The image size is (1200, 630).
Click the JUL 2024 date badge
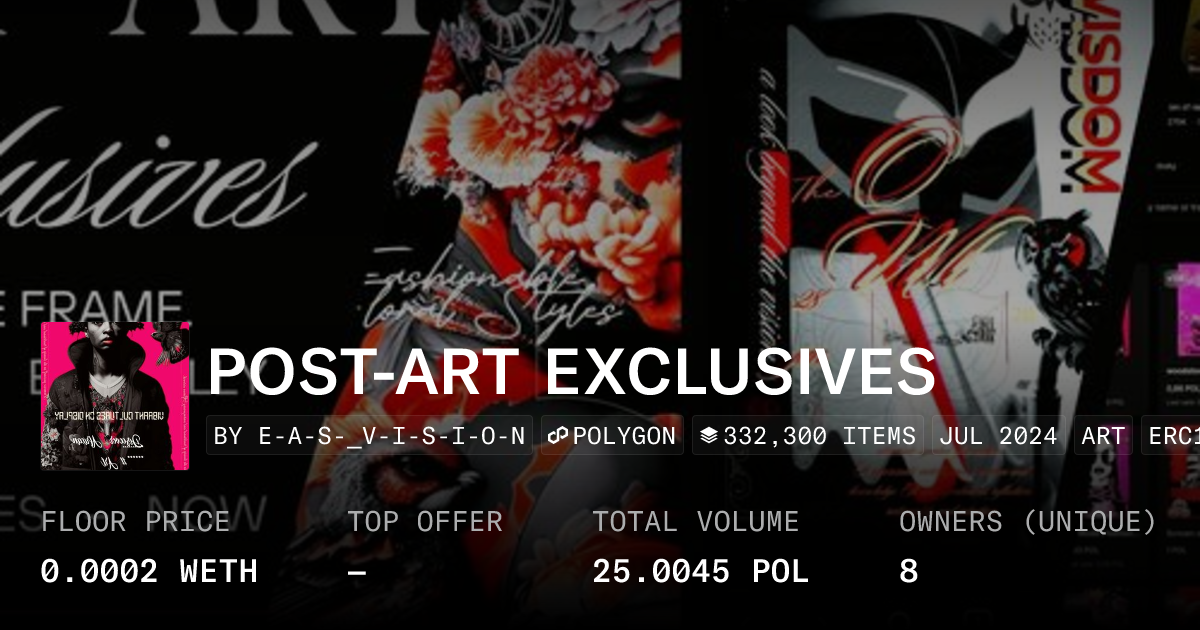click(999, 436)
